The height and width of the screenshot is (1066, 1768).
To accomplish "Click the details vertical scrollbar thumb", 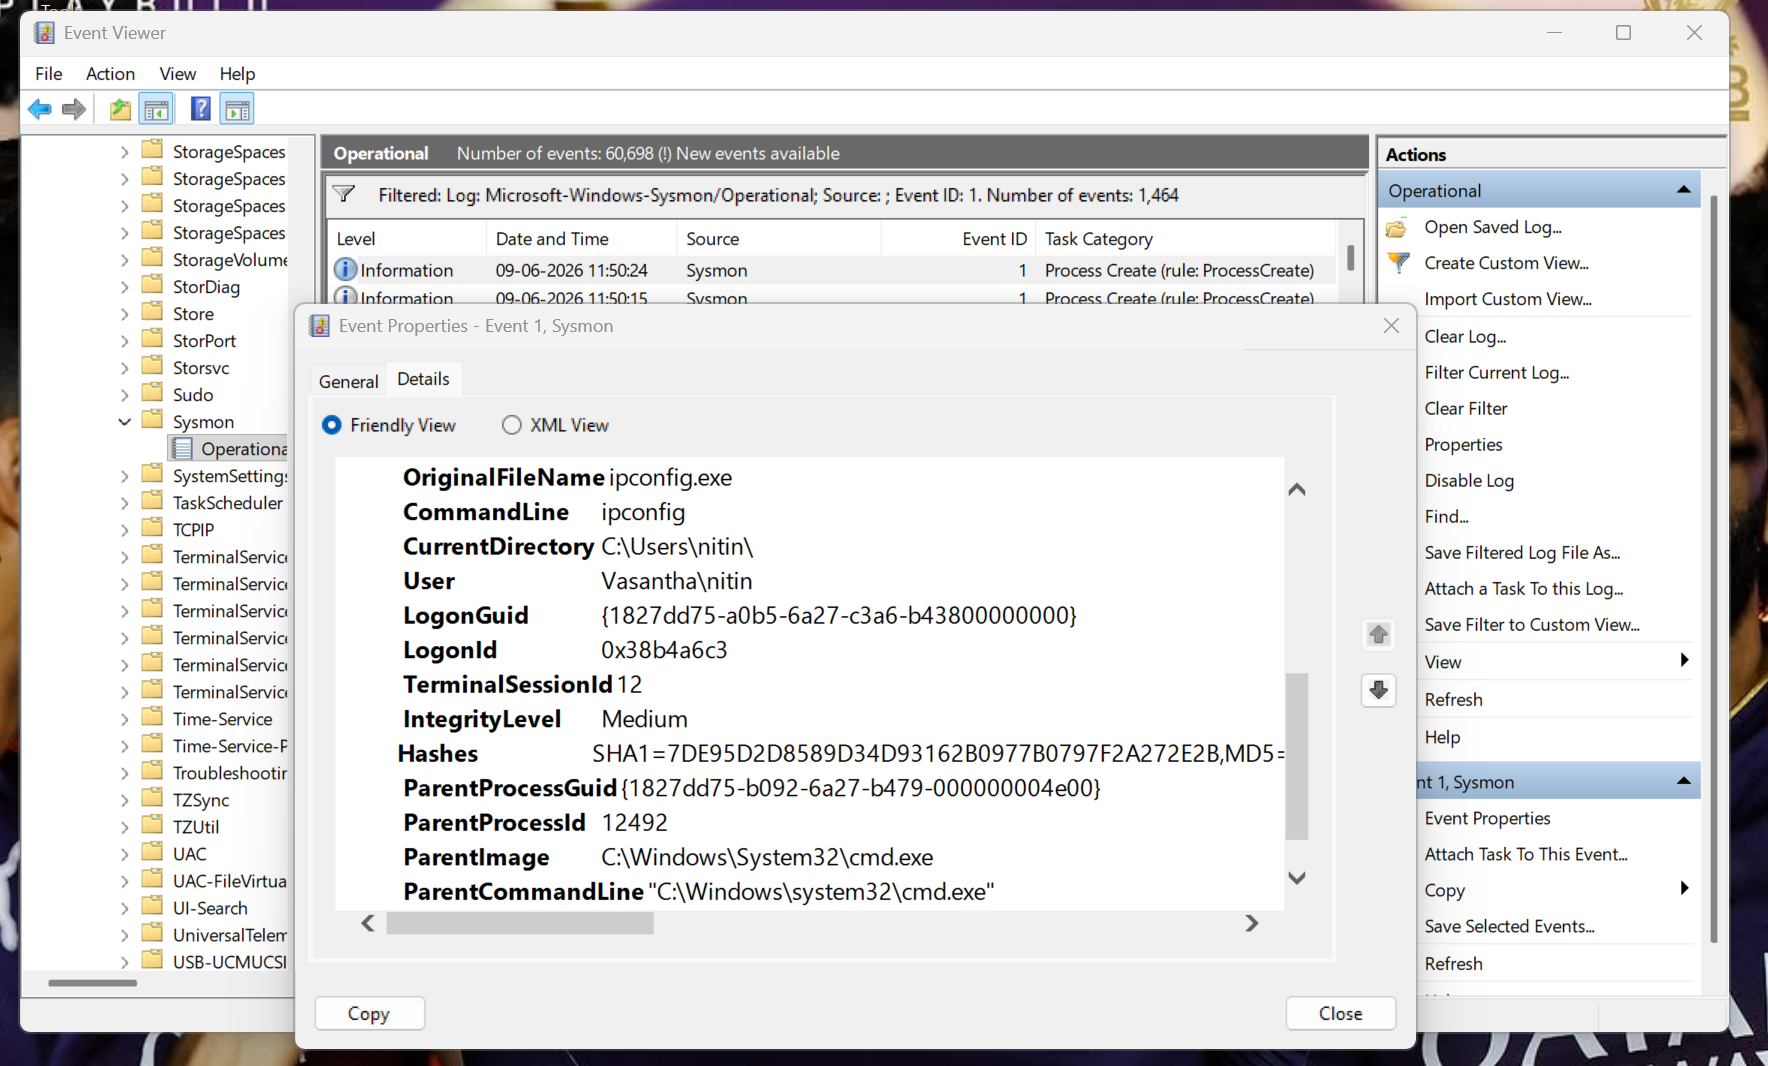I will click(x=1296, y=756).
